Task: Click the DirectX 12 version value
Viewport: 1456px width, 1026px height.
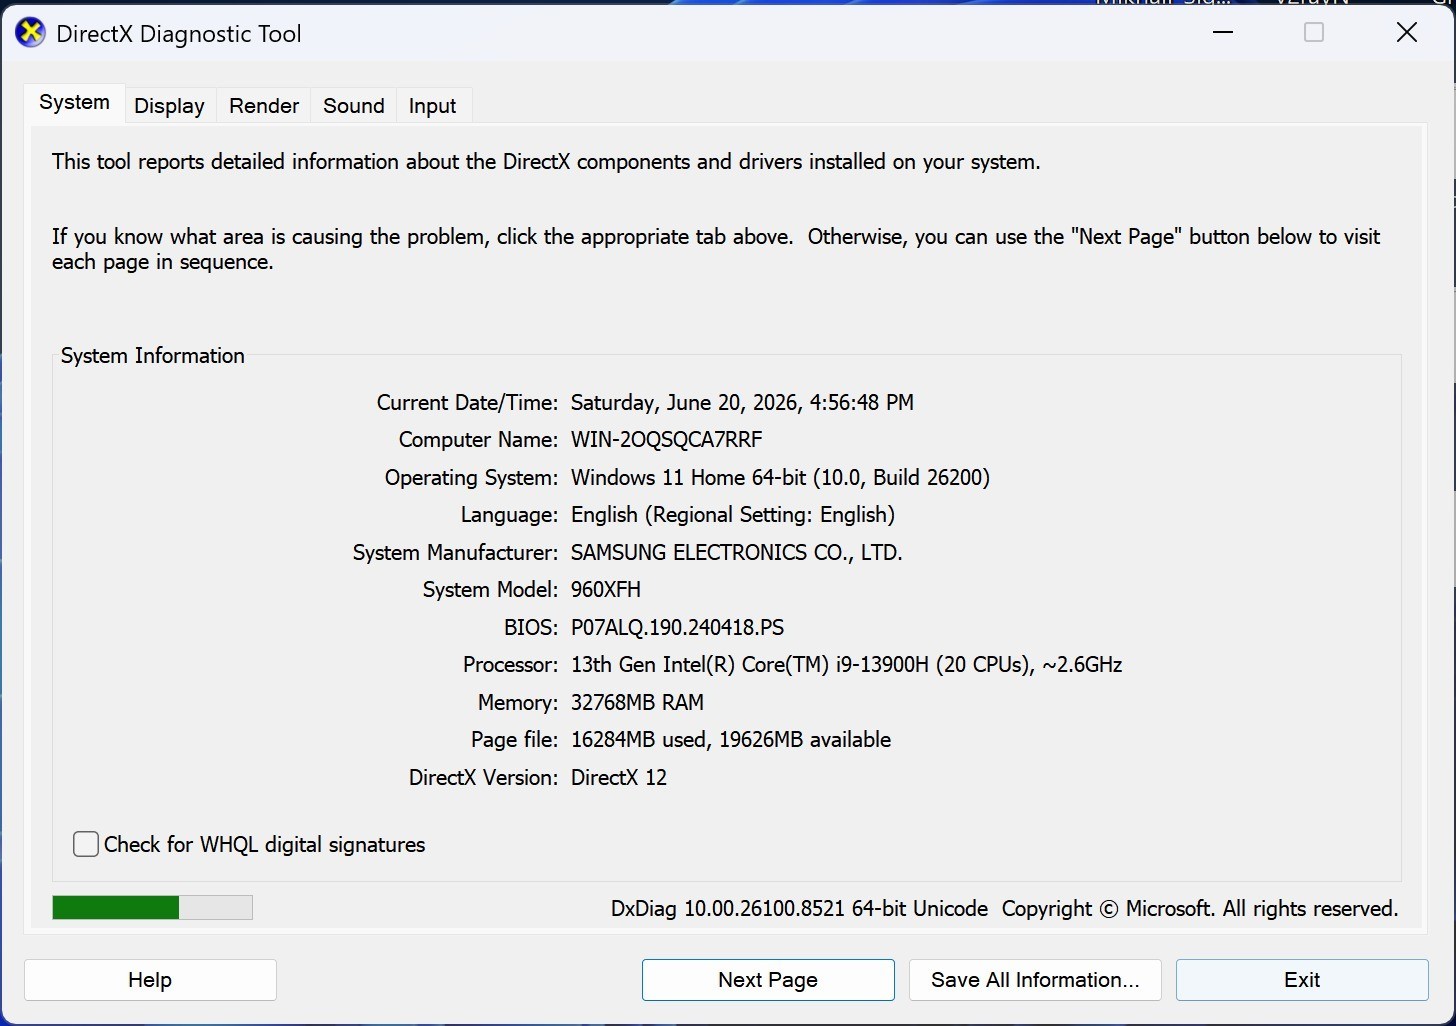Action: pos(619,778)
